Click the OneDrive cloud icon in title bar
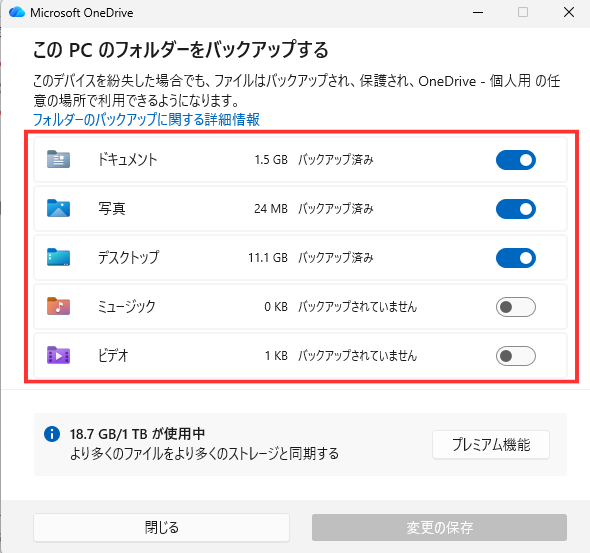Viewport: 590px width, 553px height. [x=17, y=12]
